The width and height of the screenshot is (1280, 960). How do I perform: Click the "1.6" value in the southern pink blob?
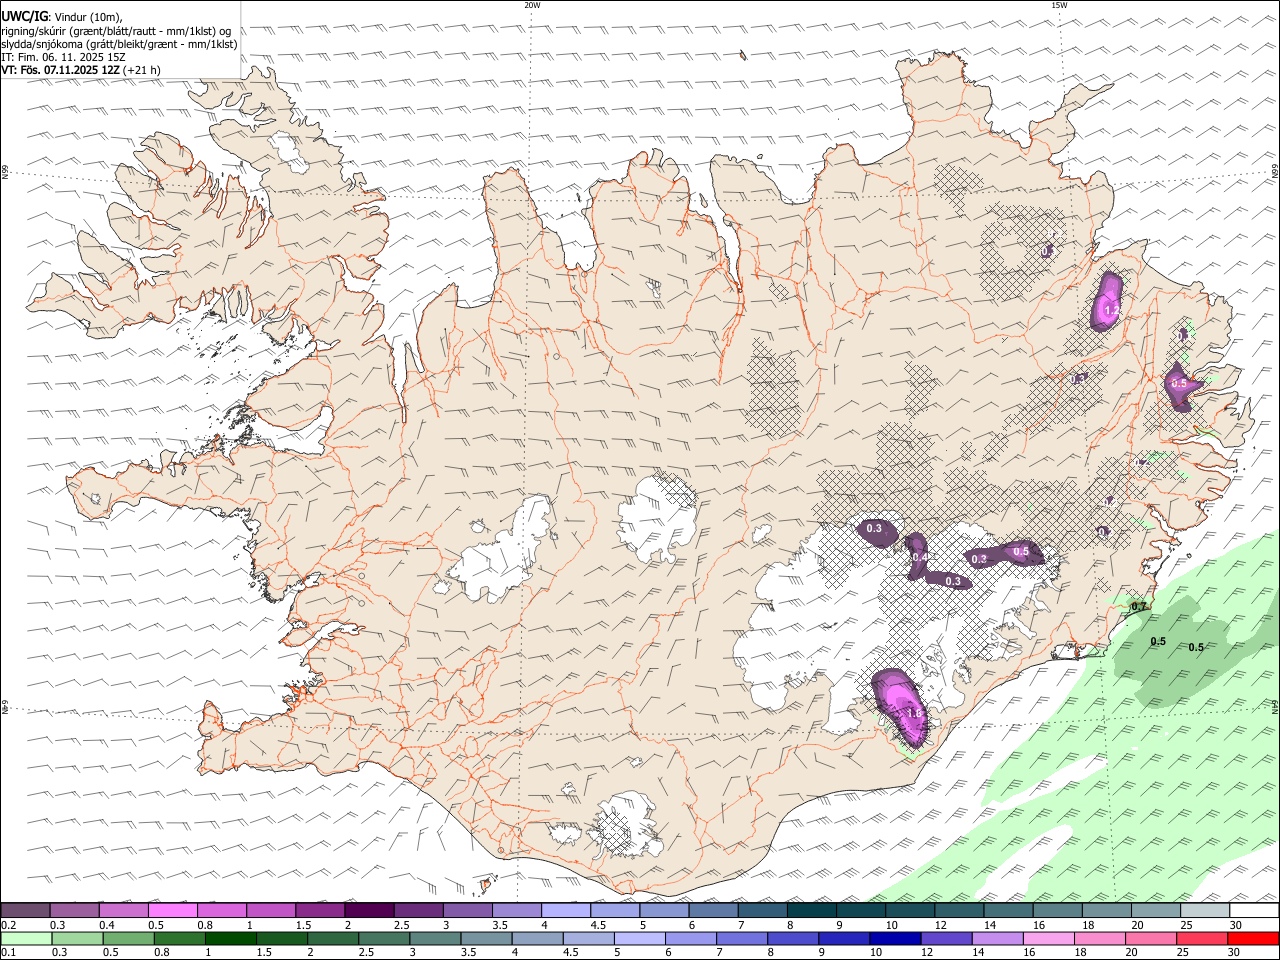click(x=912, y=713)
